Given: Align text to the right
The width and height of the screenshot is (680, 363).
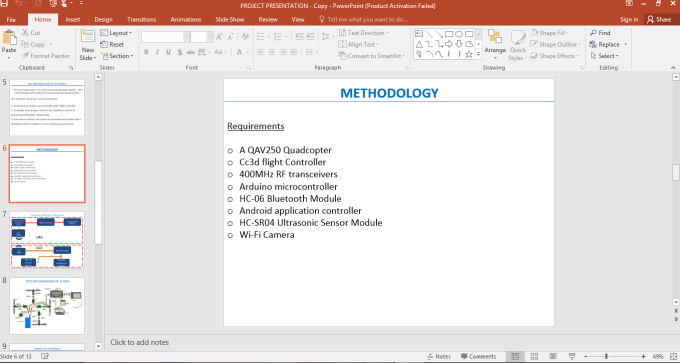Looking at the screenshot, I should click(283, 52).
